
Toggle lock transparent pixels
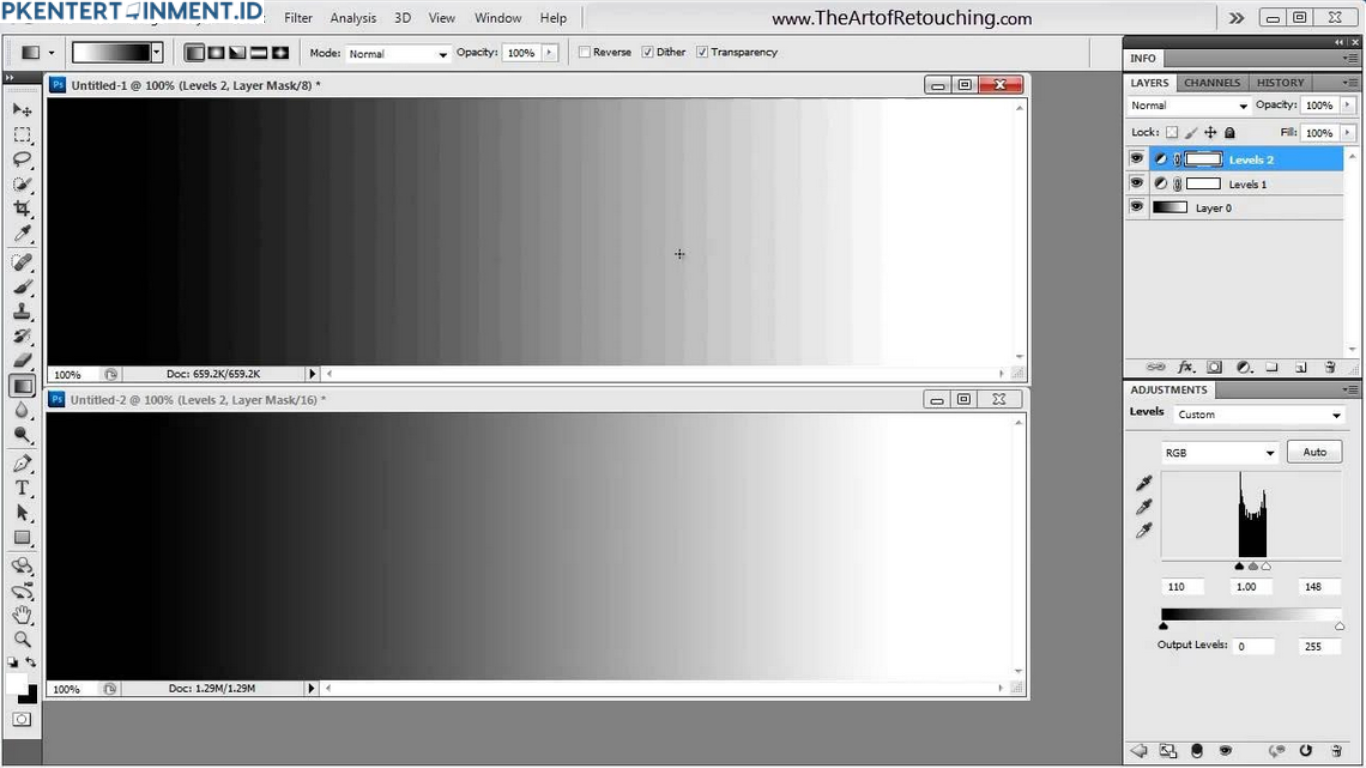pos(1172,132)
